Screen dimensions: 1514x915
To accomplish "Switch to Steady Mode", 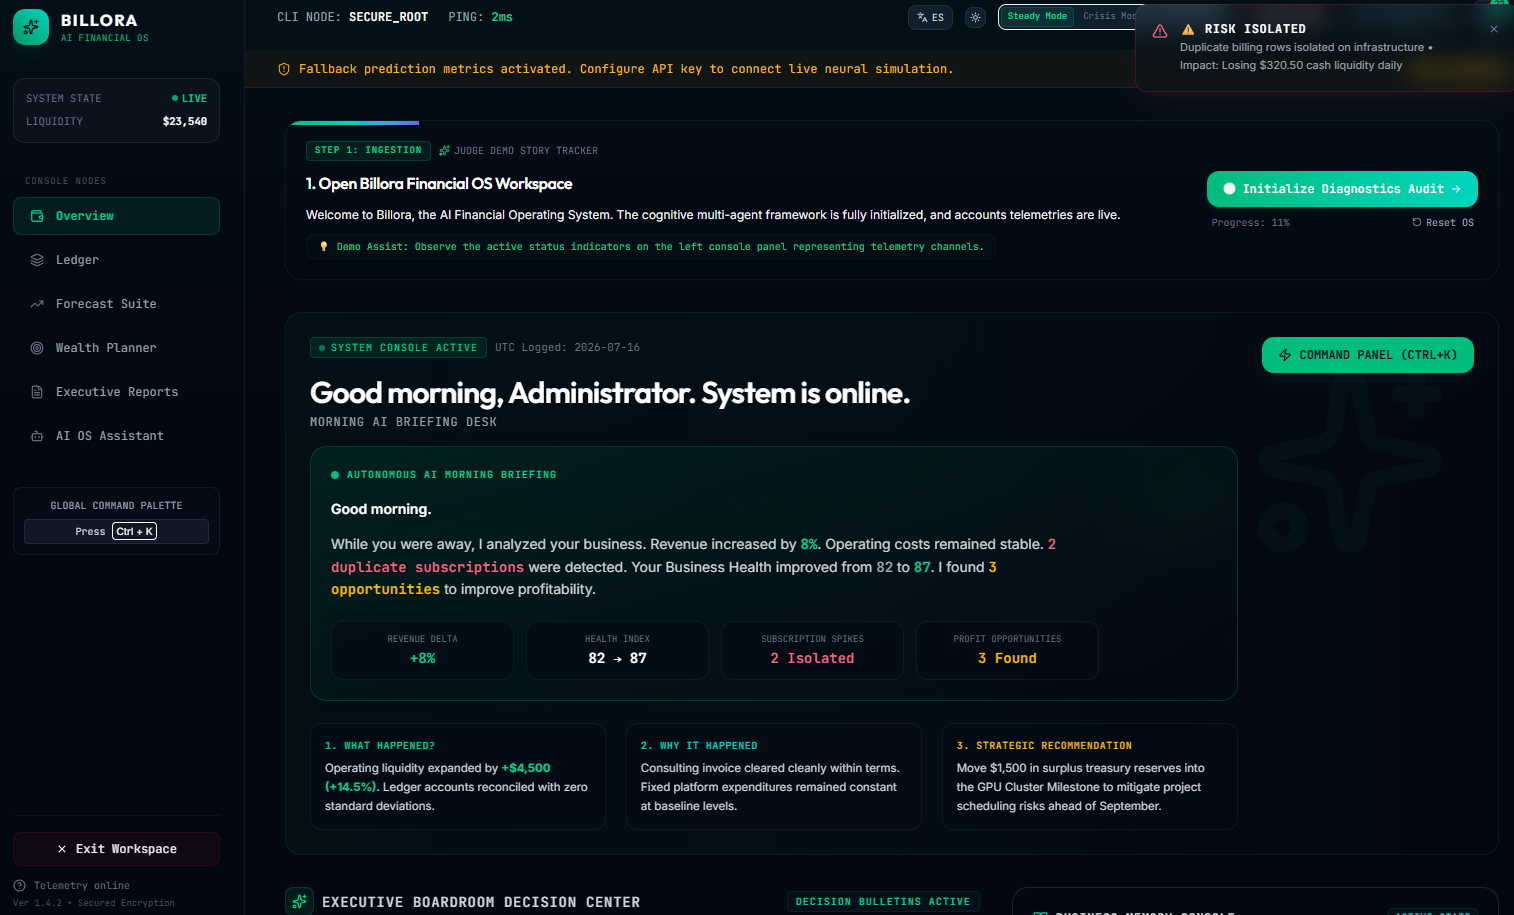I will pyautogui.click(x=1036, y=16).
